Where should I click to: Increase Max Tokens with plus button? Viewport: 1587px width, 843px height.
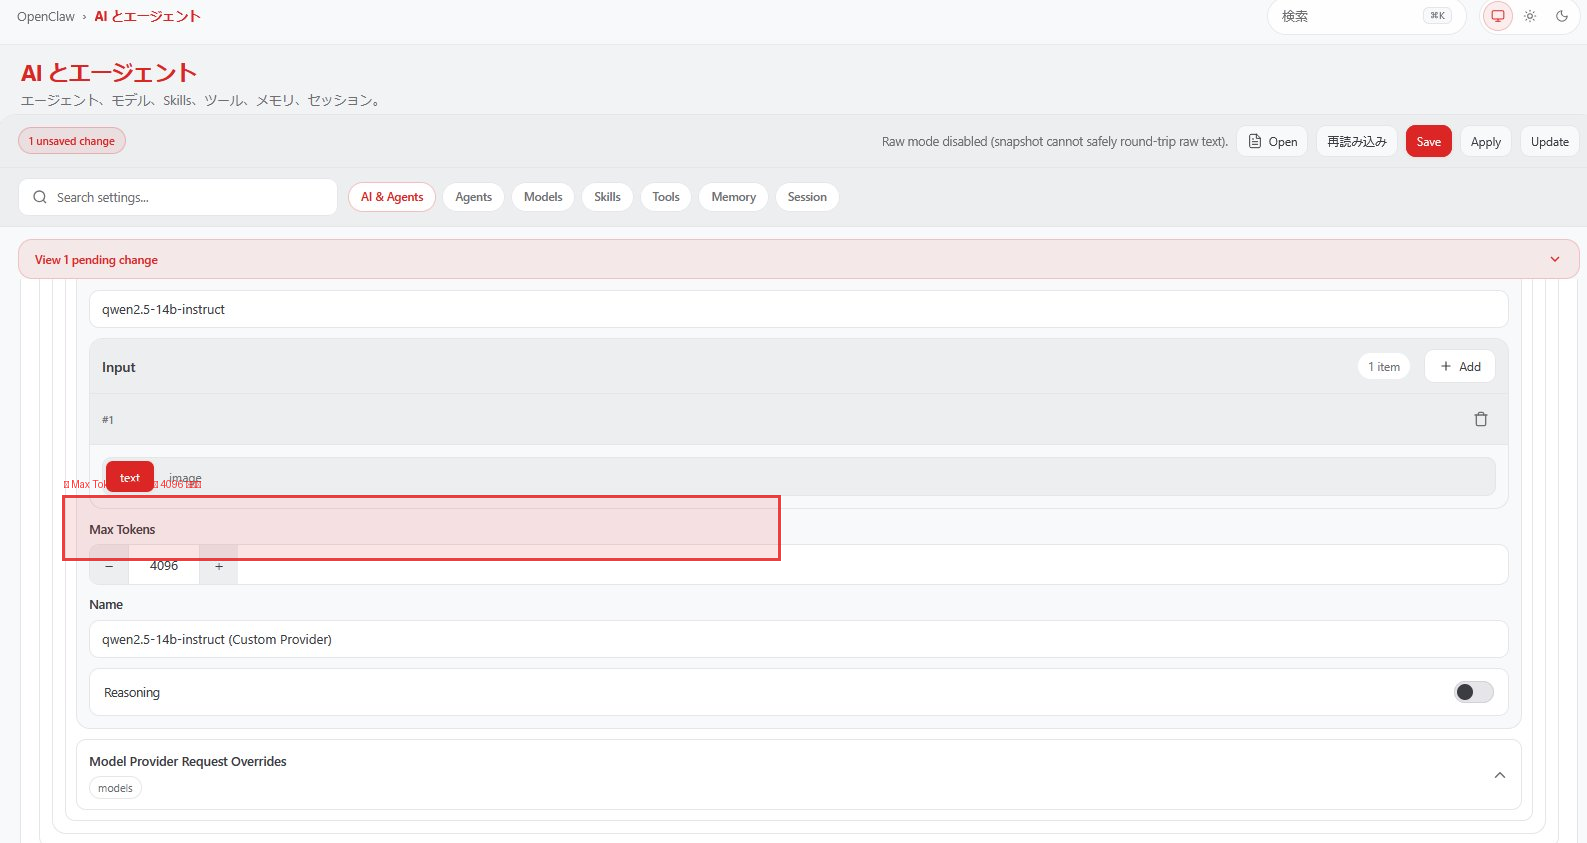(x=219, y=566)
